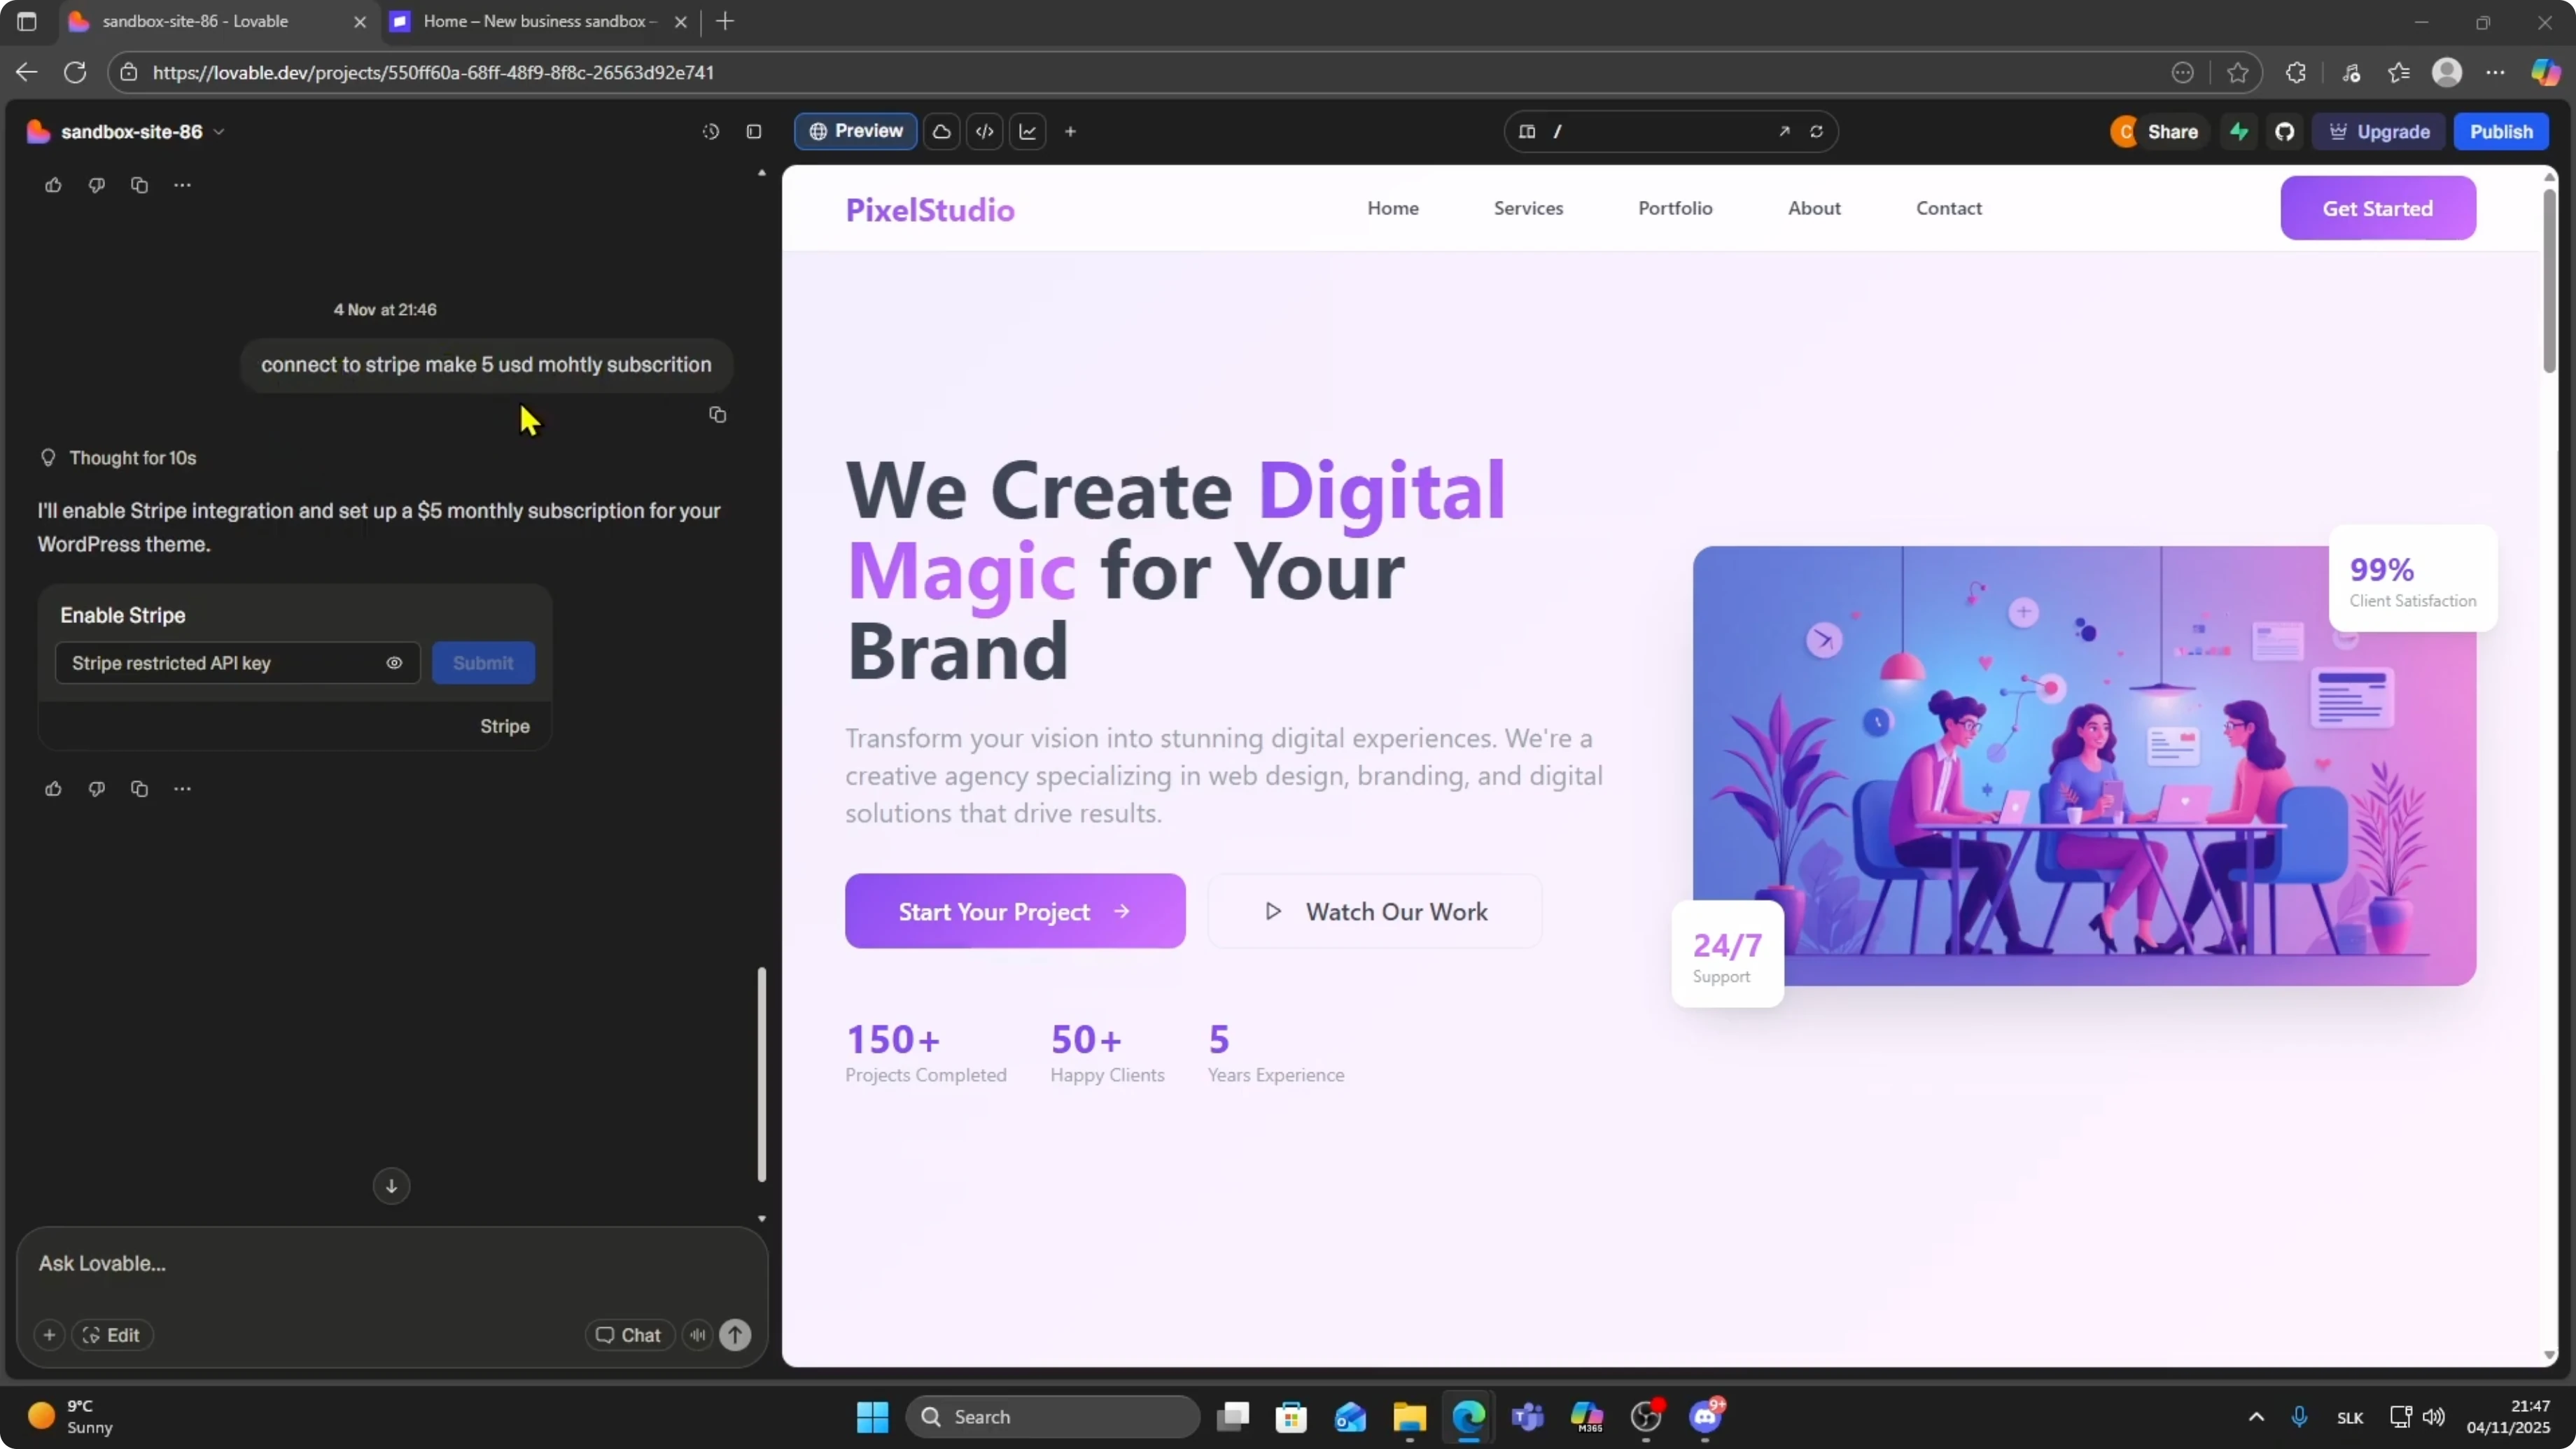This screenshot has height=1449, width=2576.
Task: Thumbs up the Stripe response
Action: [53, 789]
